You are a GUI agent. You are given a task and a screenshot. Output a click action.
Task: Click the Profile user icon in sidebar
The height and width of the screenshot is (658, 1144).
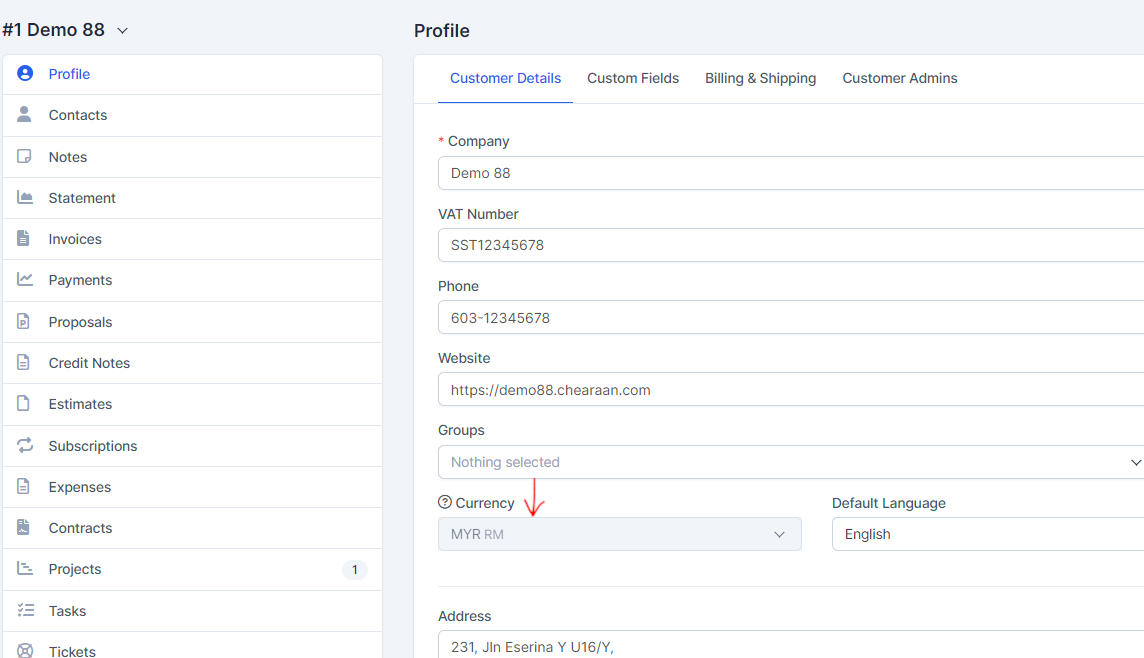(25, 74)
